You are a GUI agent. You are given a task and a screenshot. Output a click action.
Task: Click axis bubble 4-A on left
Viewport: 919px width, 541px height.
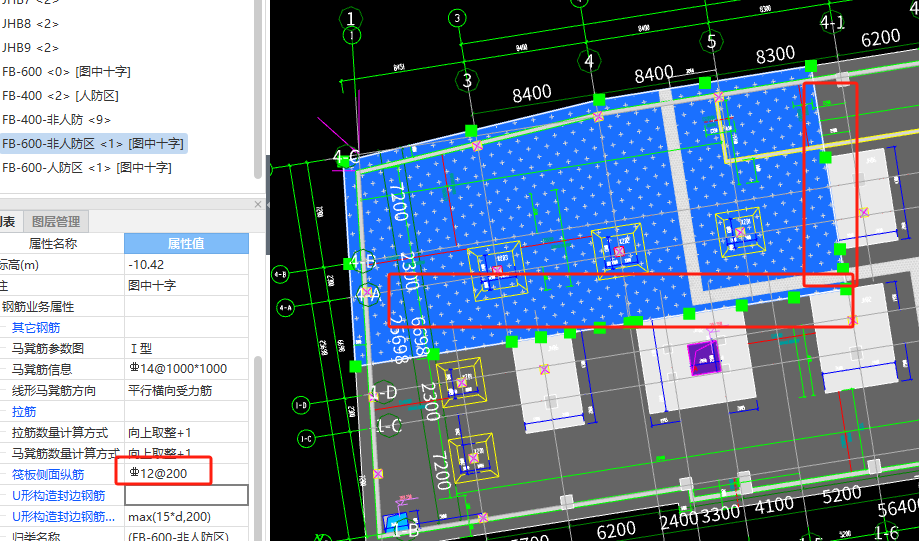coord(285,307)
